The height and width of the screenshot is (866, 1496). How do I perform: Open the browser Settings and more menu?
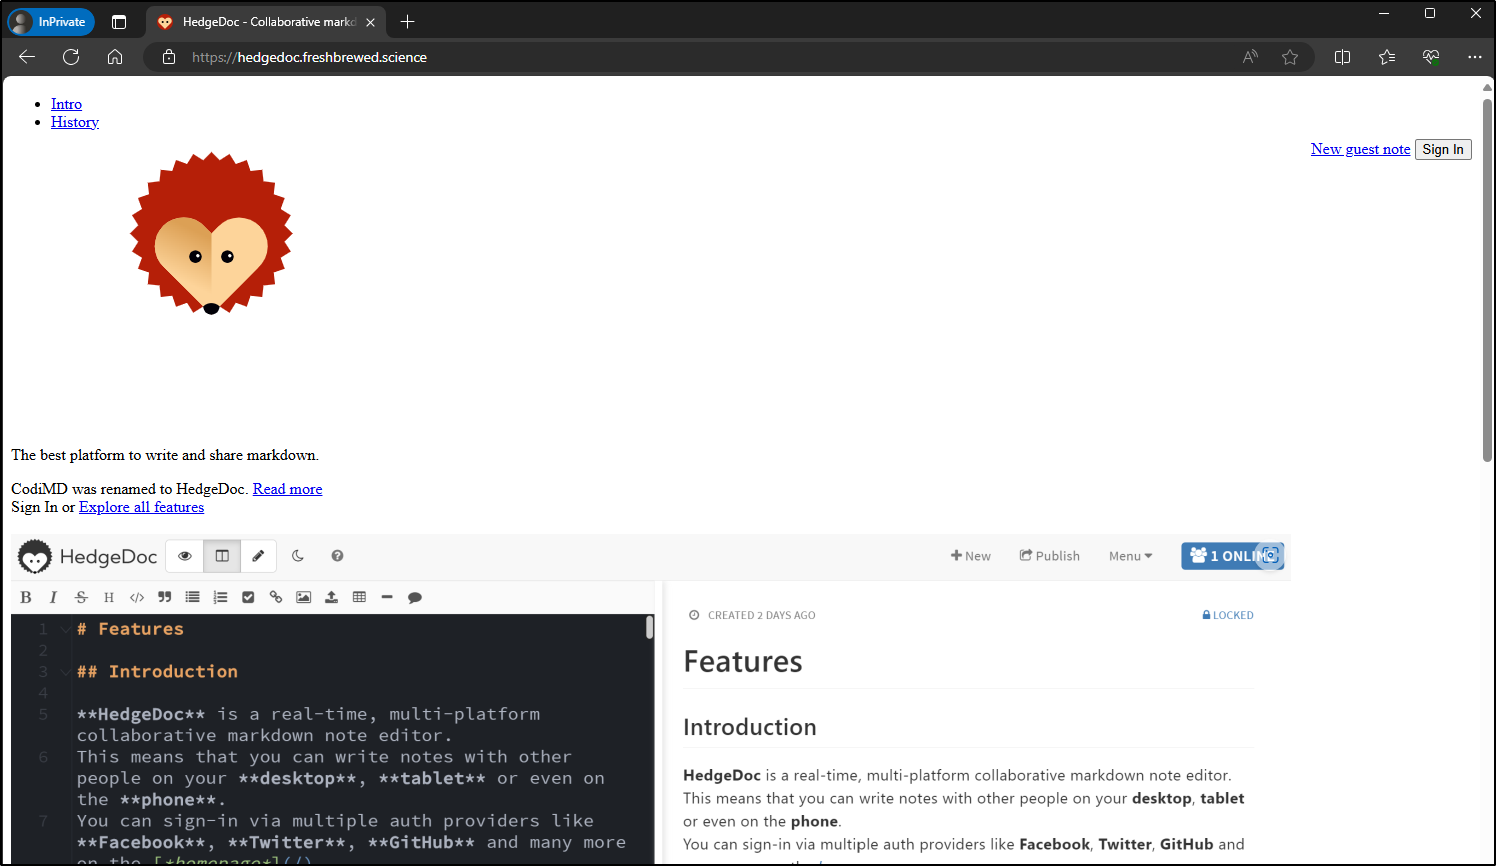[x=1475, y=57]
